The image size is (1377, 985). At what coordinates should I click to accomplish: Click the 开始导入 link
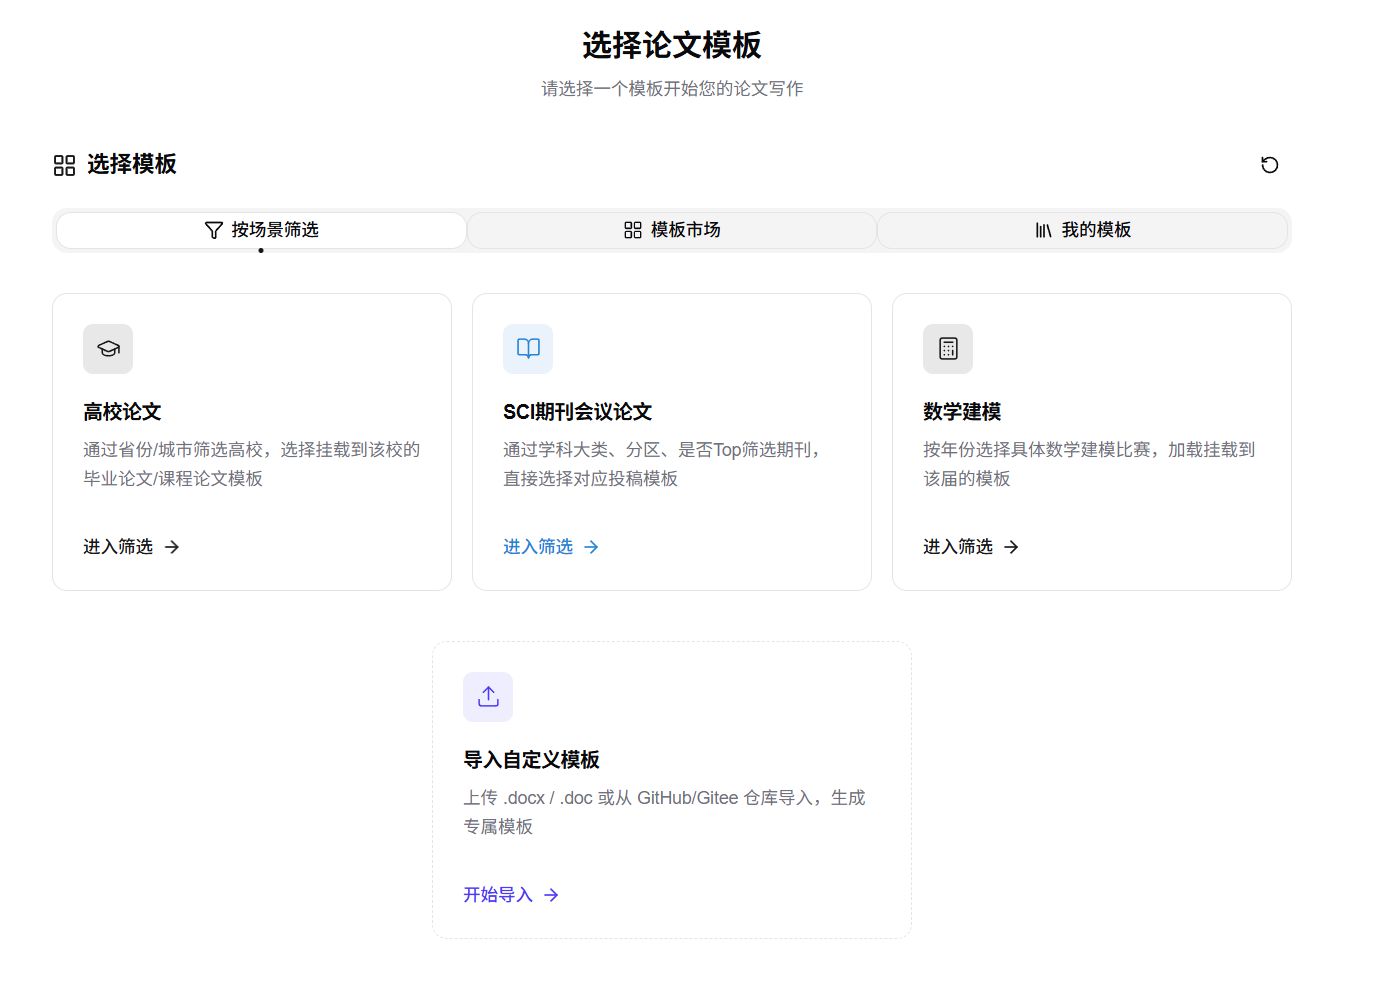click(x=498, y=895)
